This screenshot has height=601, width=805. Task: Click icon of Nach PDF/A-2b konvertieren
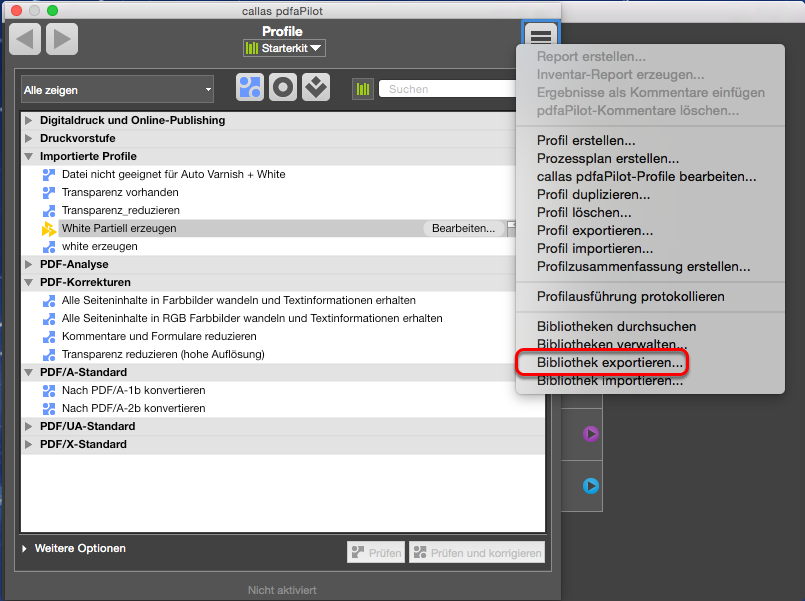[49, 409]
